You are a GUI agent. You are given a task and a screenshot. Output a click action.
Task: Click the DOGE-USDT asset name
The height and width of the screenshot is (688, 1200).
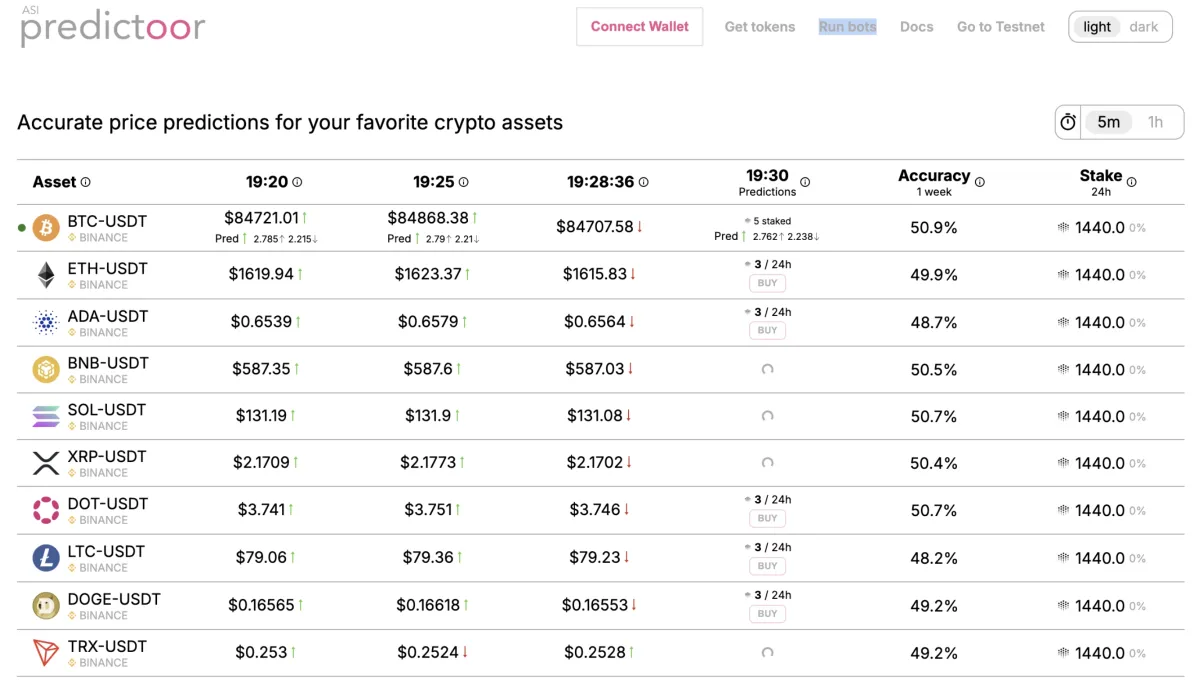114,599
